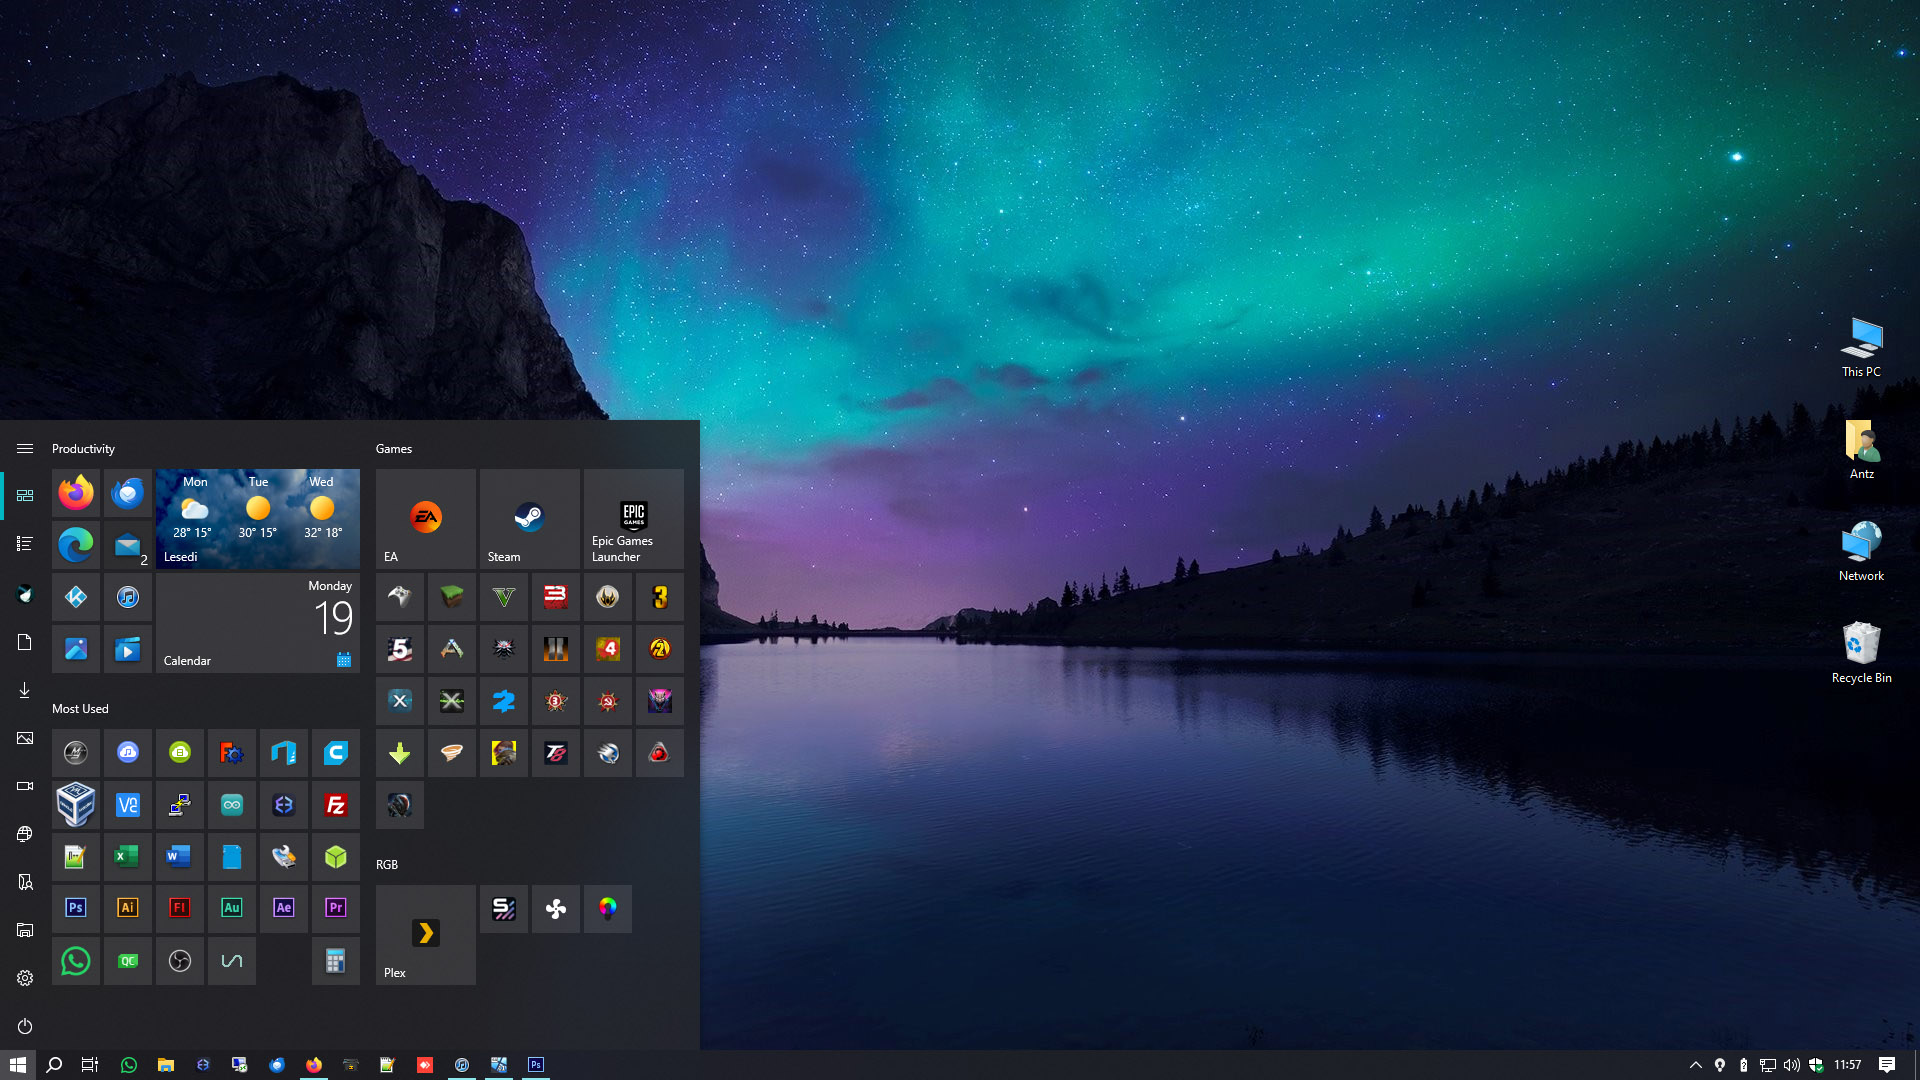Open iTunes from the pinned tiles

click(127, 597)
